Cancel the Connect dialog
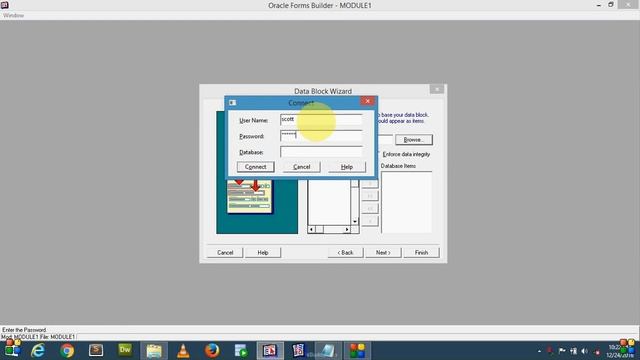Image resolution: width=640 pixels, height=360 pixels. [302, 167]
